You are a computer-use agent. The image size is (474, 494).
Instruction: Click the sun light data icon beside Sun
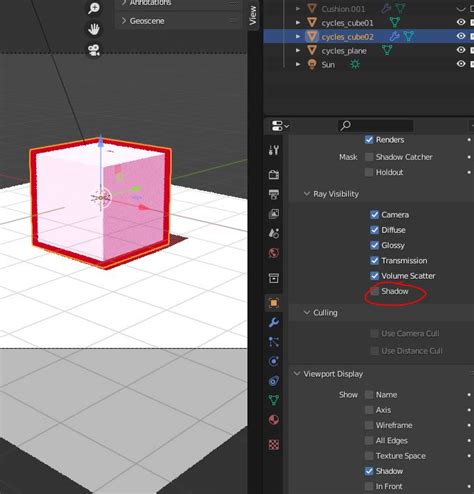pyautogui.click(x=355, y=64)
